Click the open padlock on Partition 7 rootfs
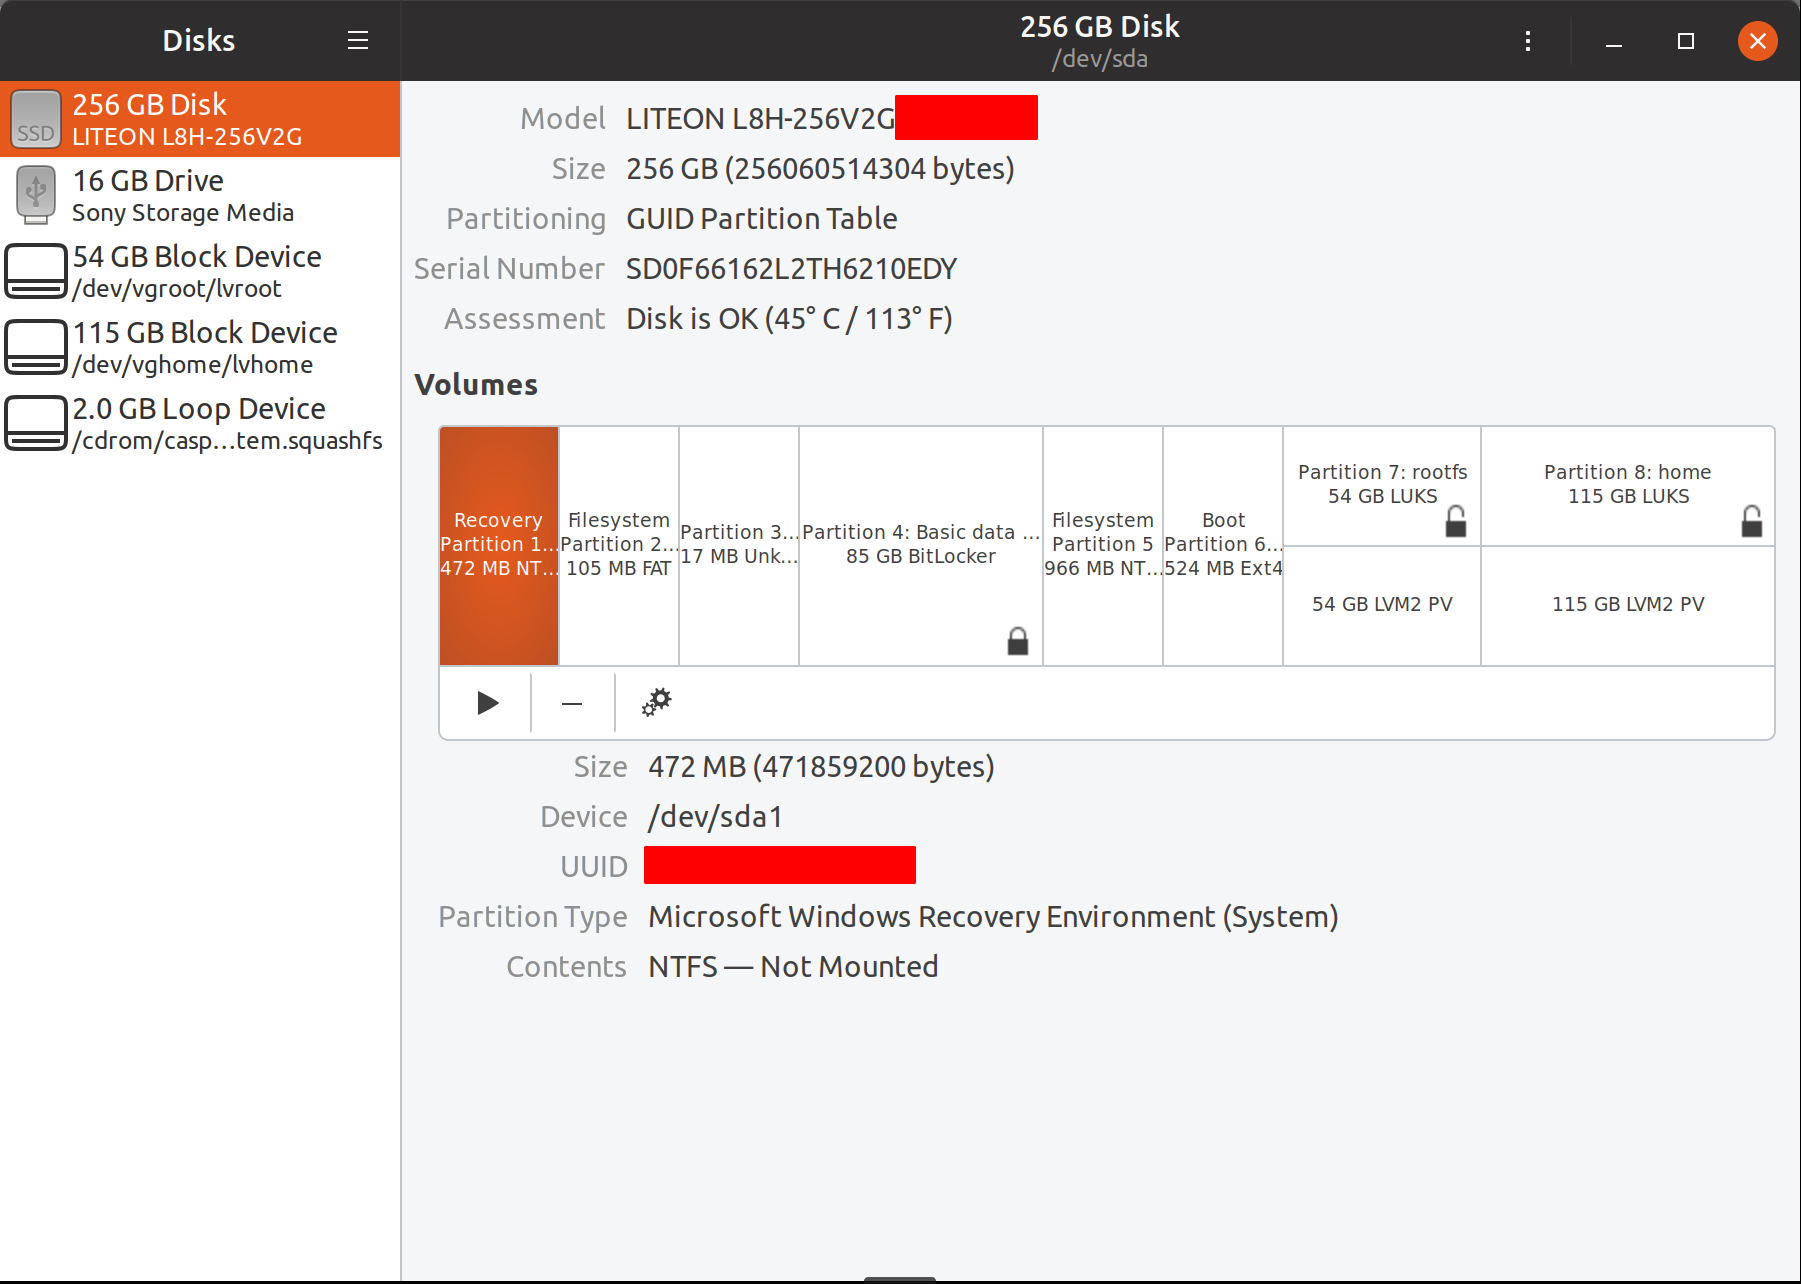1801x1284 pixels. pyautogui.click(x=1456, y=520)
